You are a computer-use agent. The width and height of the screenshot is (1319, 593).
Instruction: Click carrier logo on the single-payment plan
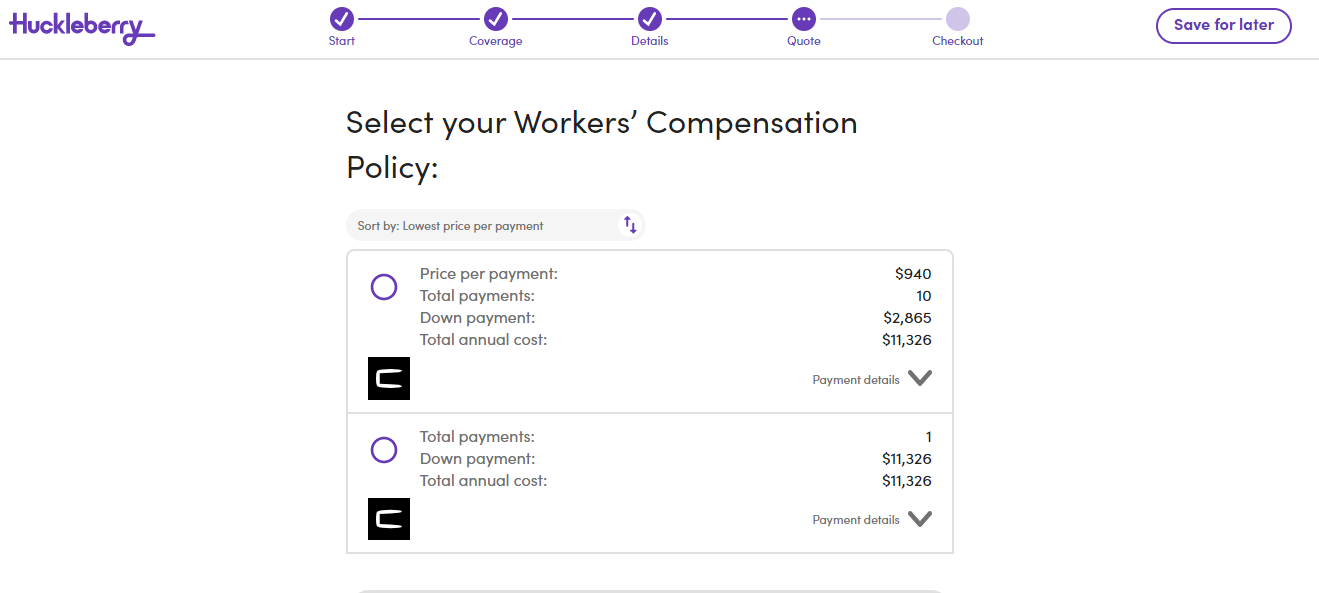pos(389,519)
